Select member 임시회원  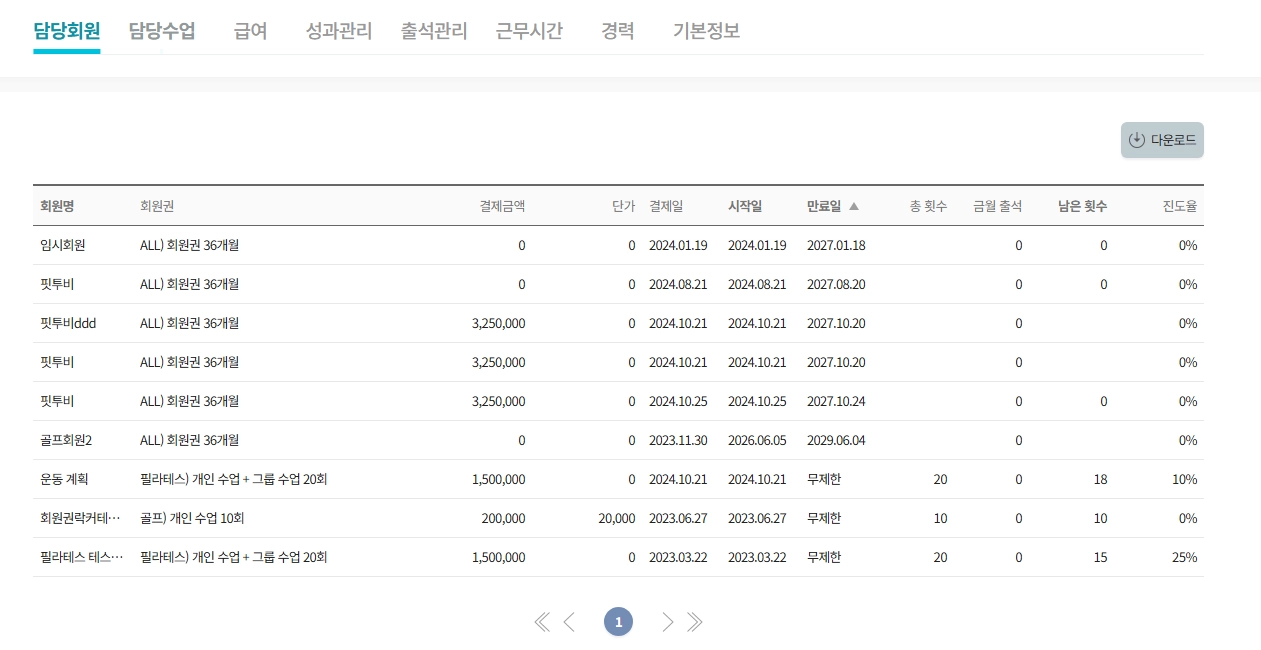point(63,245)
